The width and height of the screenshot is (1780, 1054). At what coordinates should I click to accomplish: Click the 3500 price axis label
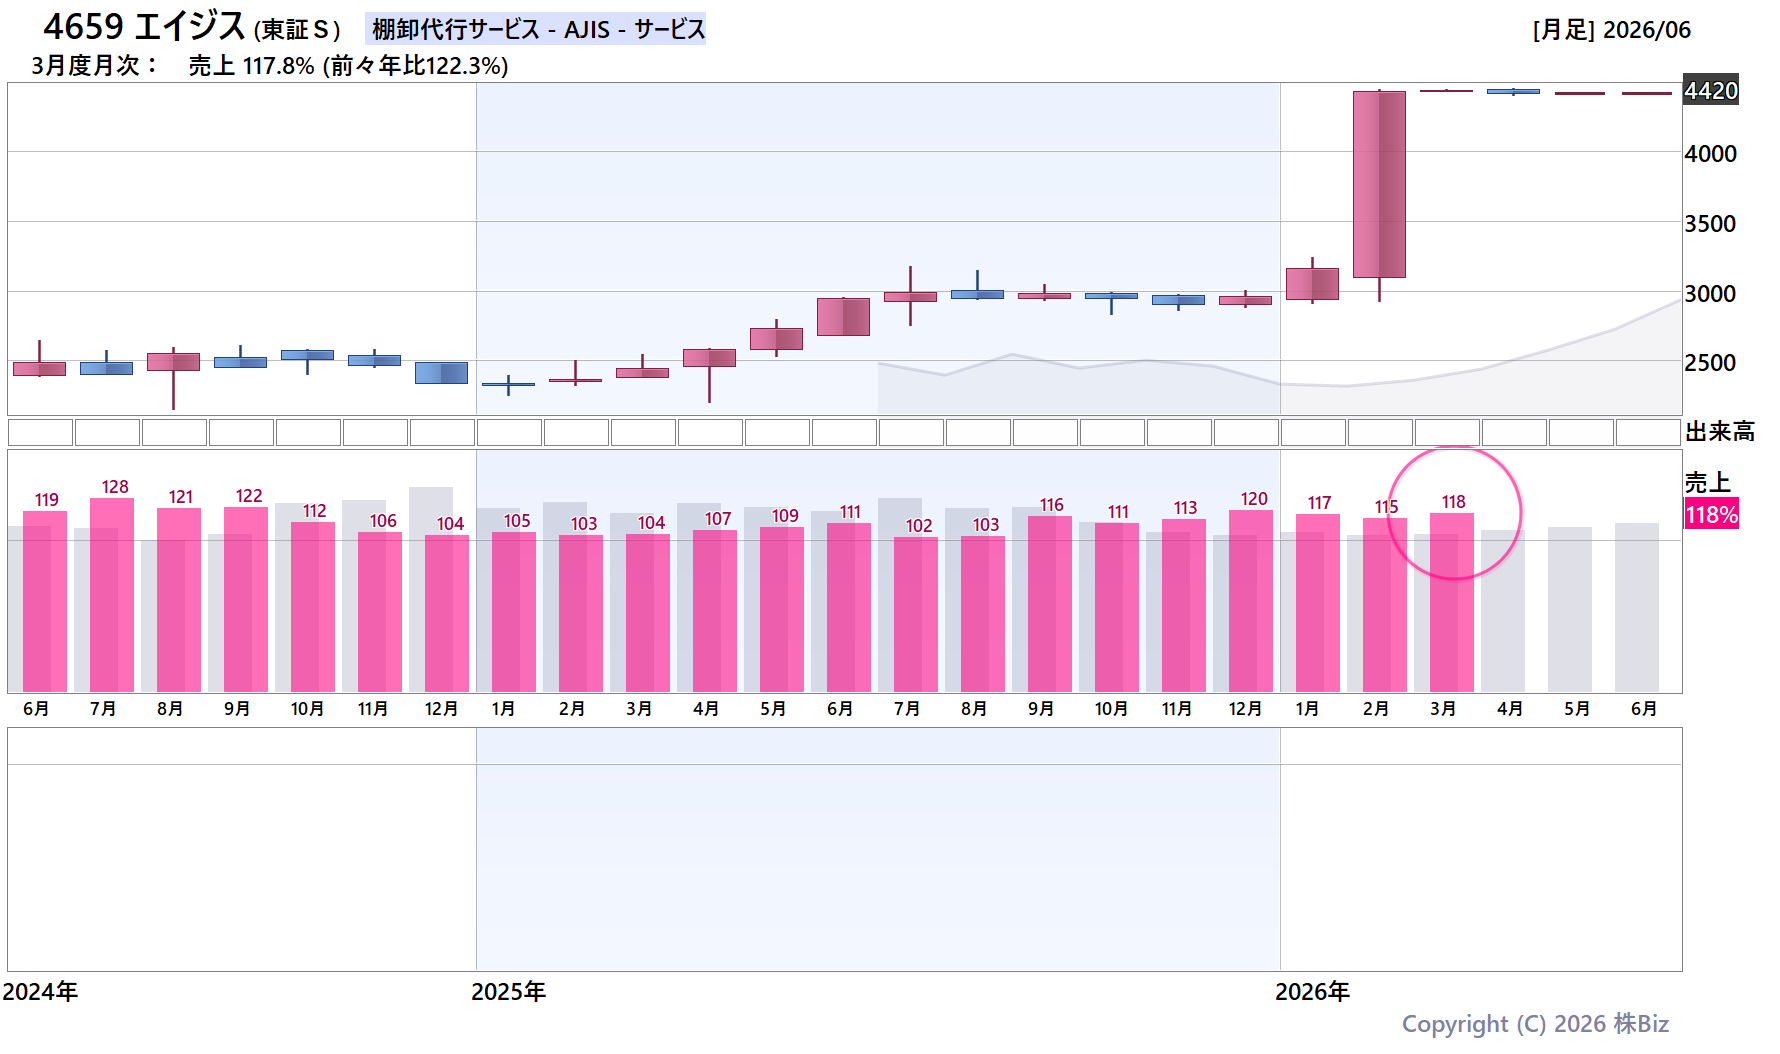click(1710, 224)
